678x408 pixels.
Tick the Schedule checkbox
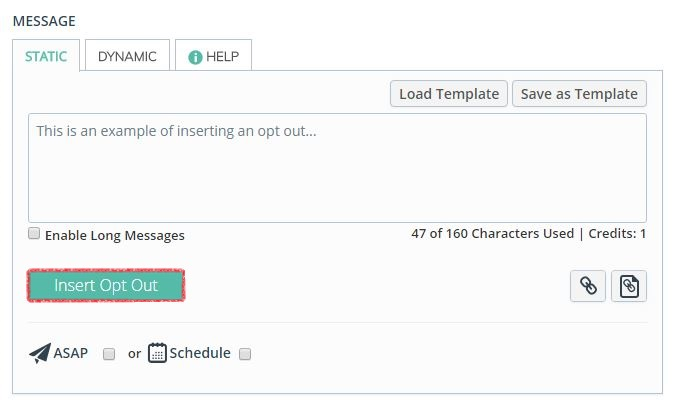point(245,353)
